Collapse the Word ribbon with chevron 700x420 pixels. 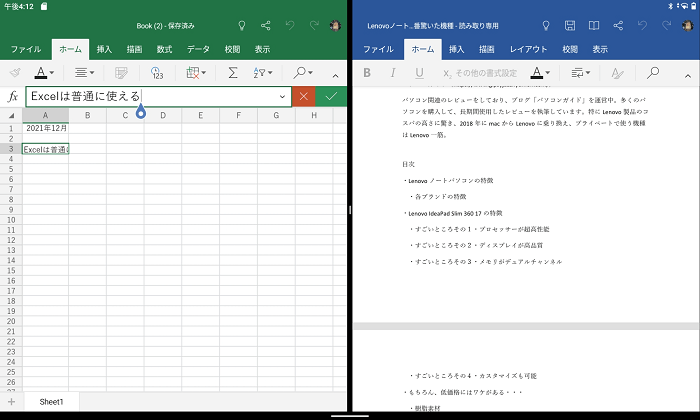[688, 76]
